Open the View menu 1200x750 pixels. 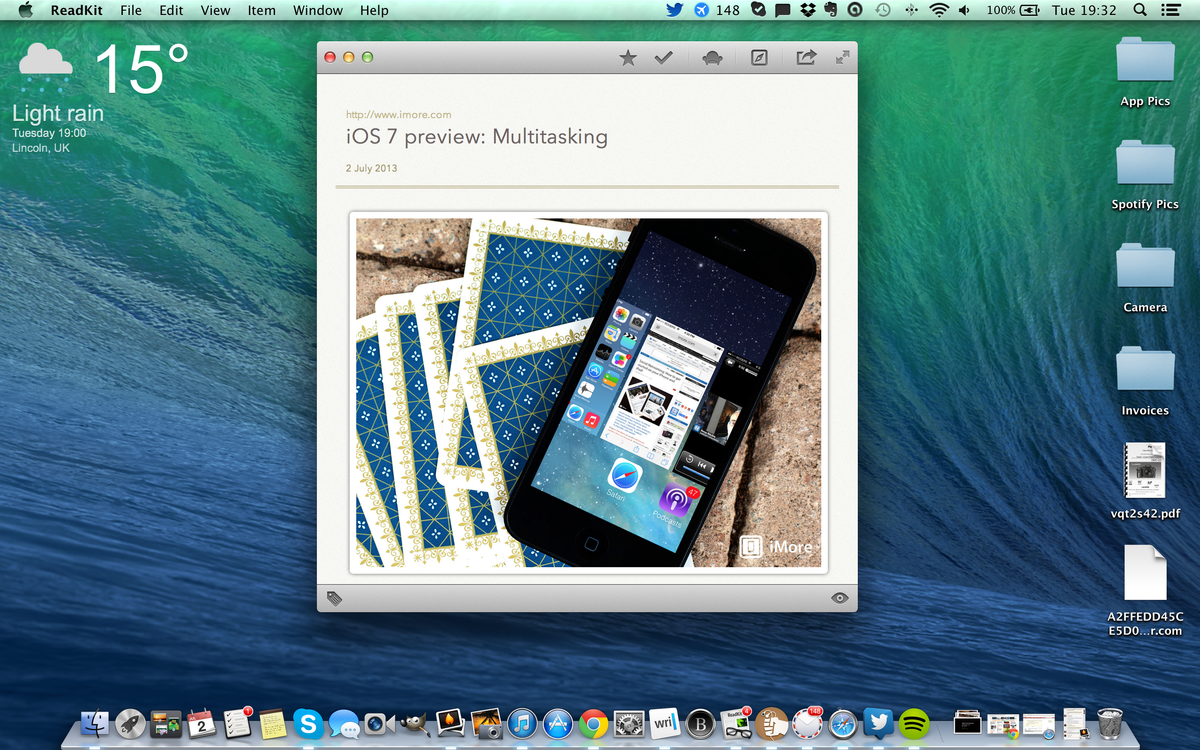(215, 11)
